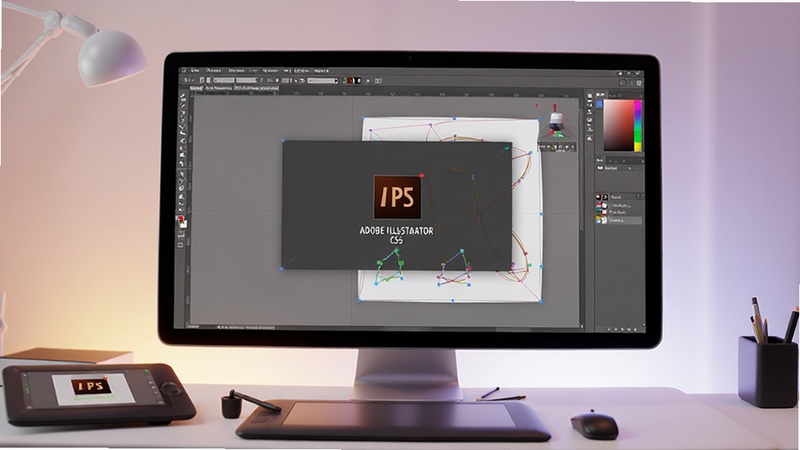Image resolution: width=800 pixels, height=450 pixels.
Task: Click the top icon in the narrow strip left of the color panel
Action: coord(590,96)
